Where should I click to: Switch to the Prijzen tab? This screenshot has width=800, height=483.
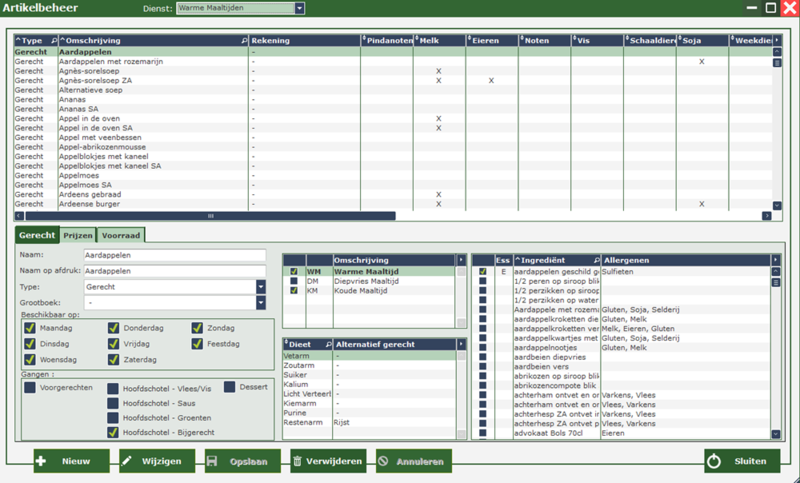76,235
